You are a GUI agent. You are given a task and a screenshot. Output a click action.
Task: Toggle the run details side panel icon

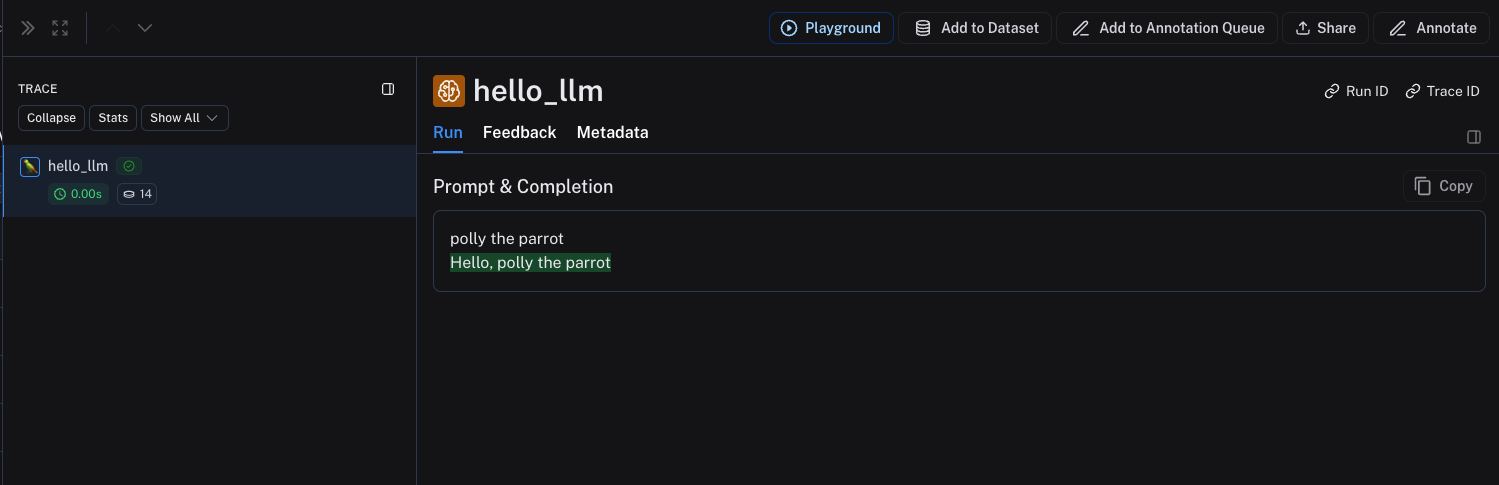point(1473,137)
